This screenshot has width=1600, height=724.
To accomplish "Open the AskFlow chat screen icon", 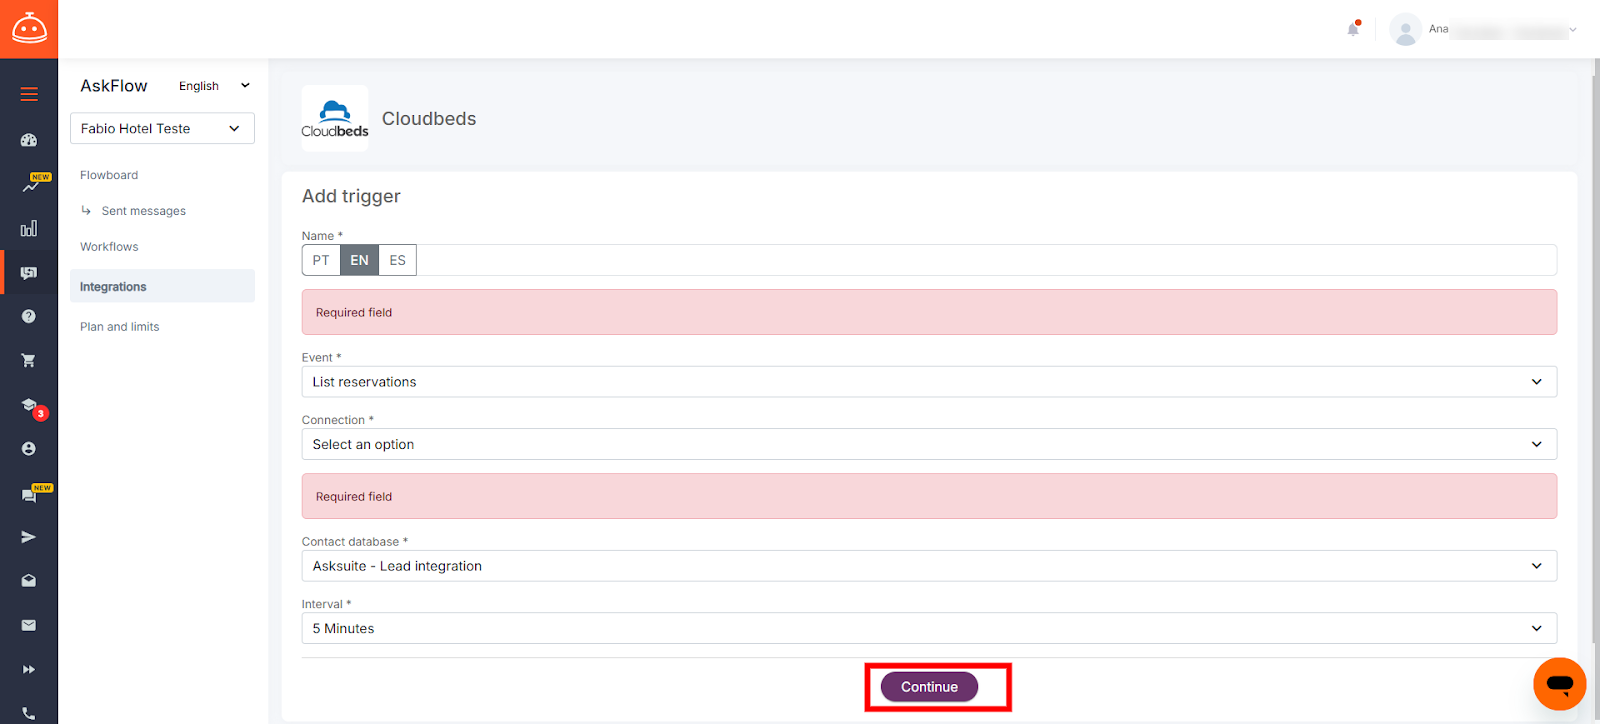I will tap(29, 272).
